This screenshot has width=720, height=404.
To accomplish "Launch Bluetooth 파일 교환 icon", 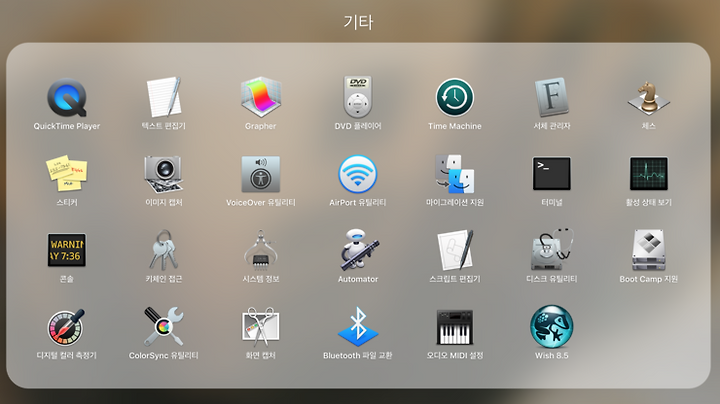I will point(358,326).
